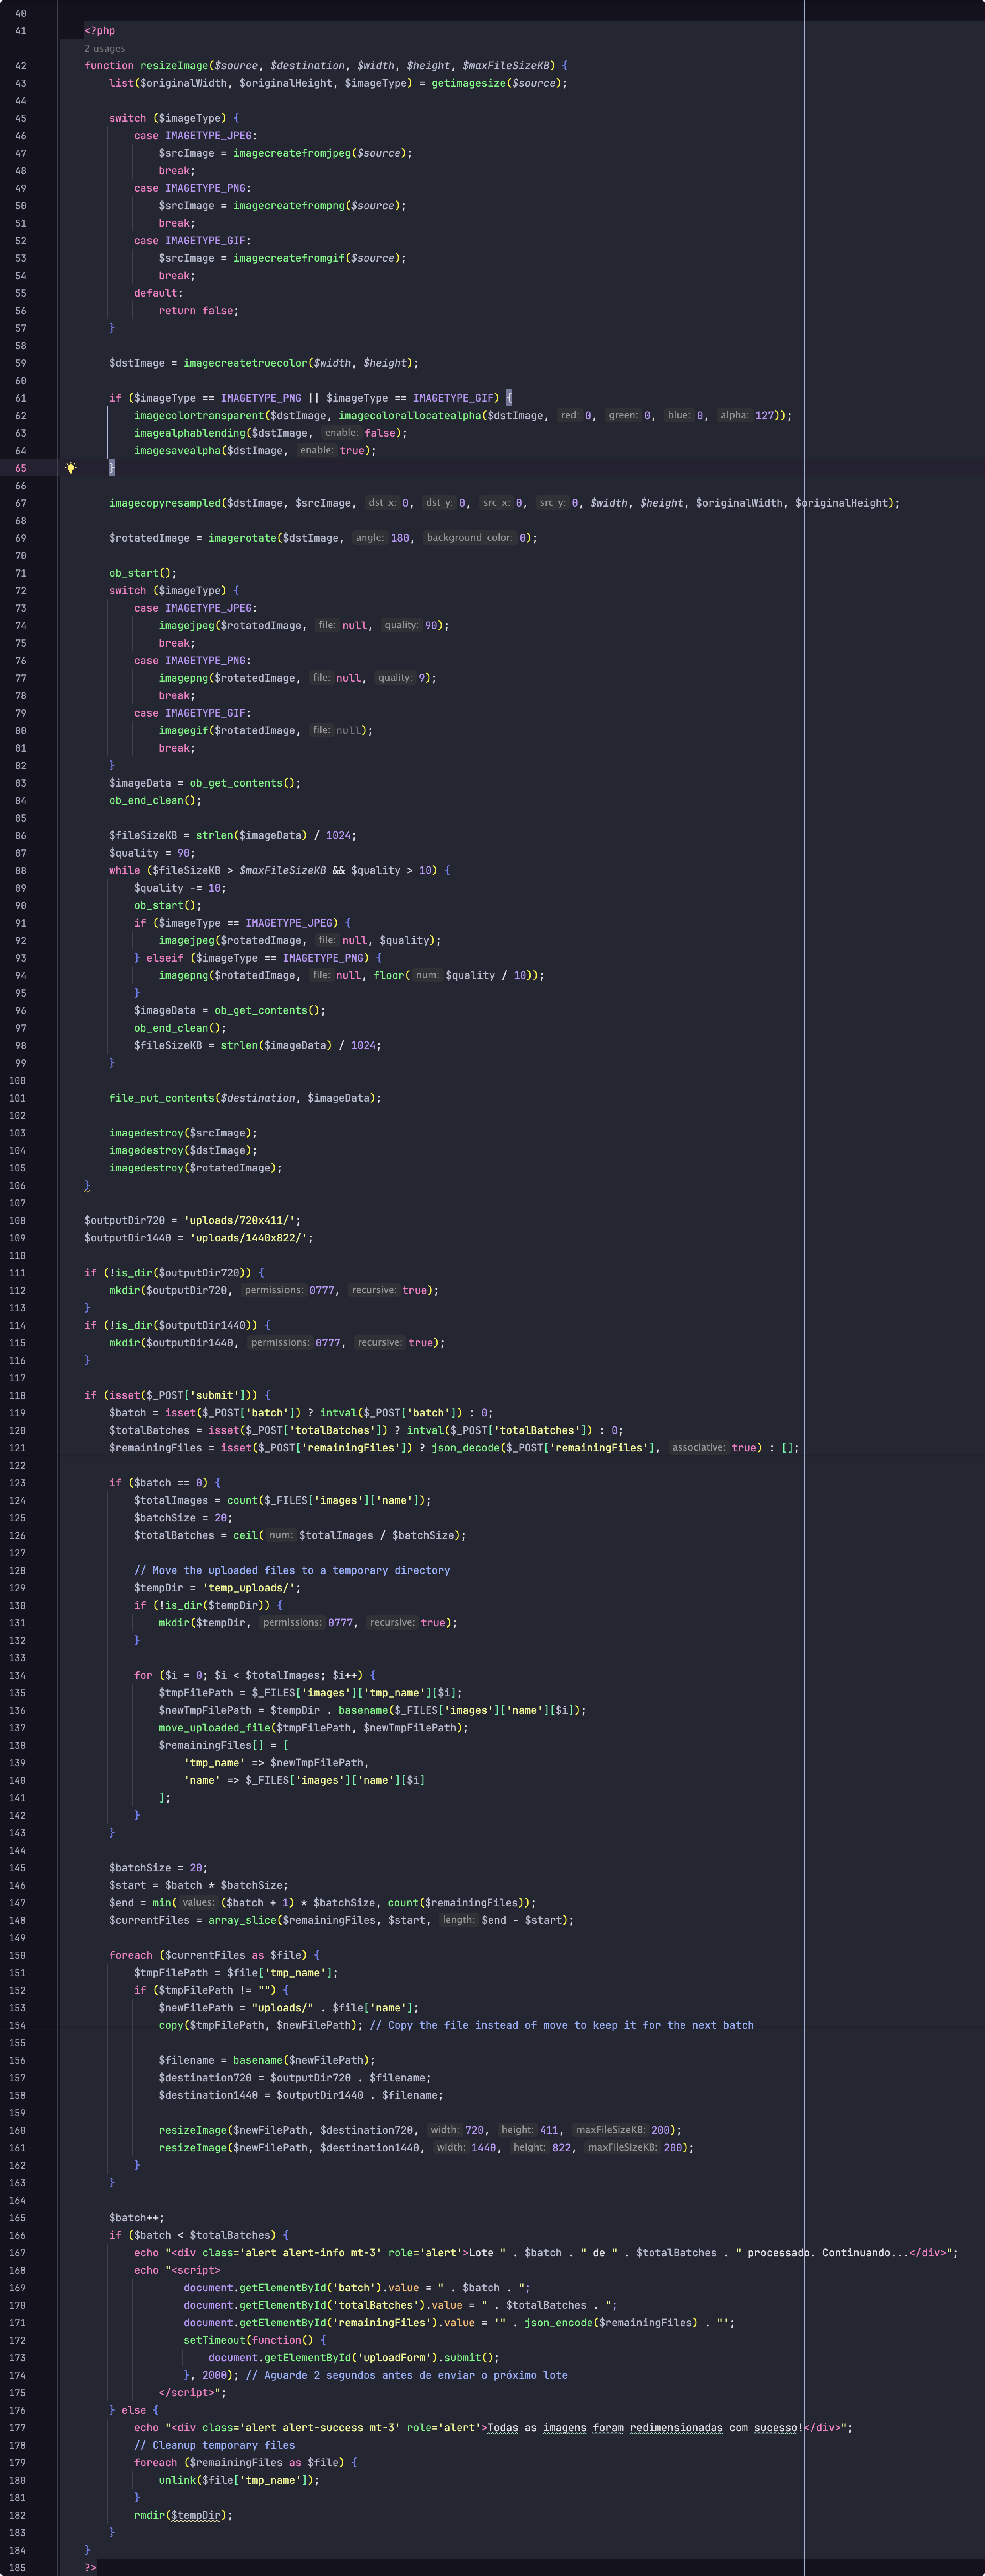Click setTimeout on line 172
985x2576 pixels.
pos(214,2341)
